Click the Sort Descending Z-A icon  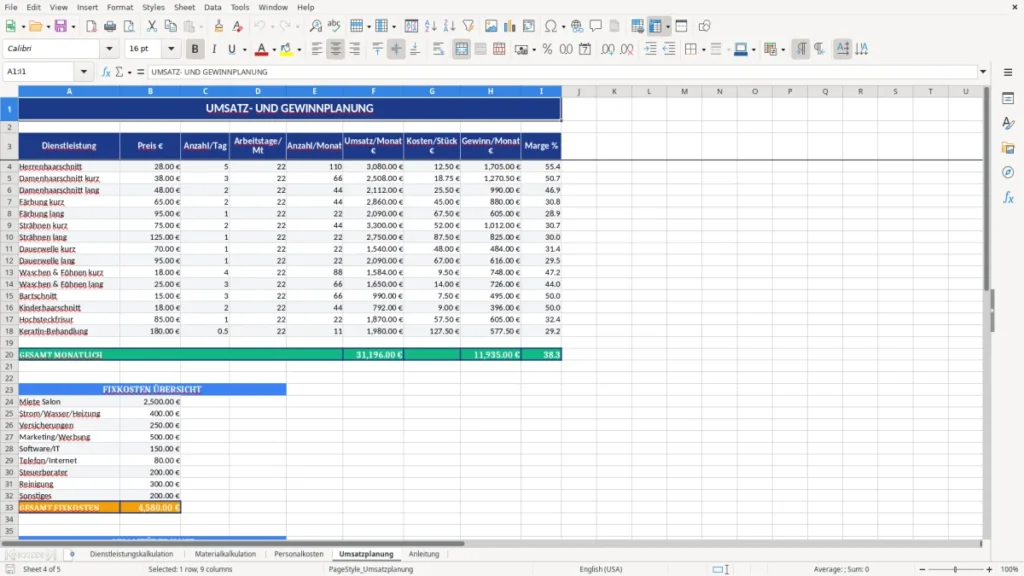coord(449,26)
